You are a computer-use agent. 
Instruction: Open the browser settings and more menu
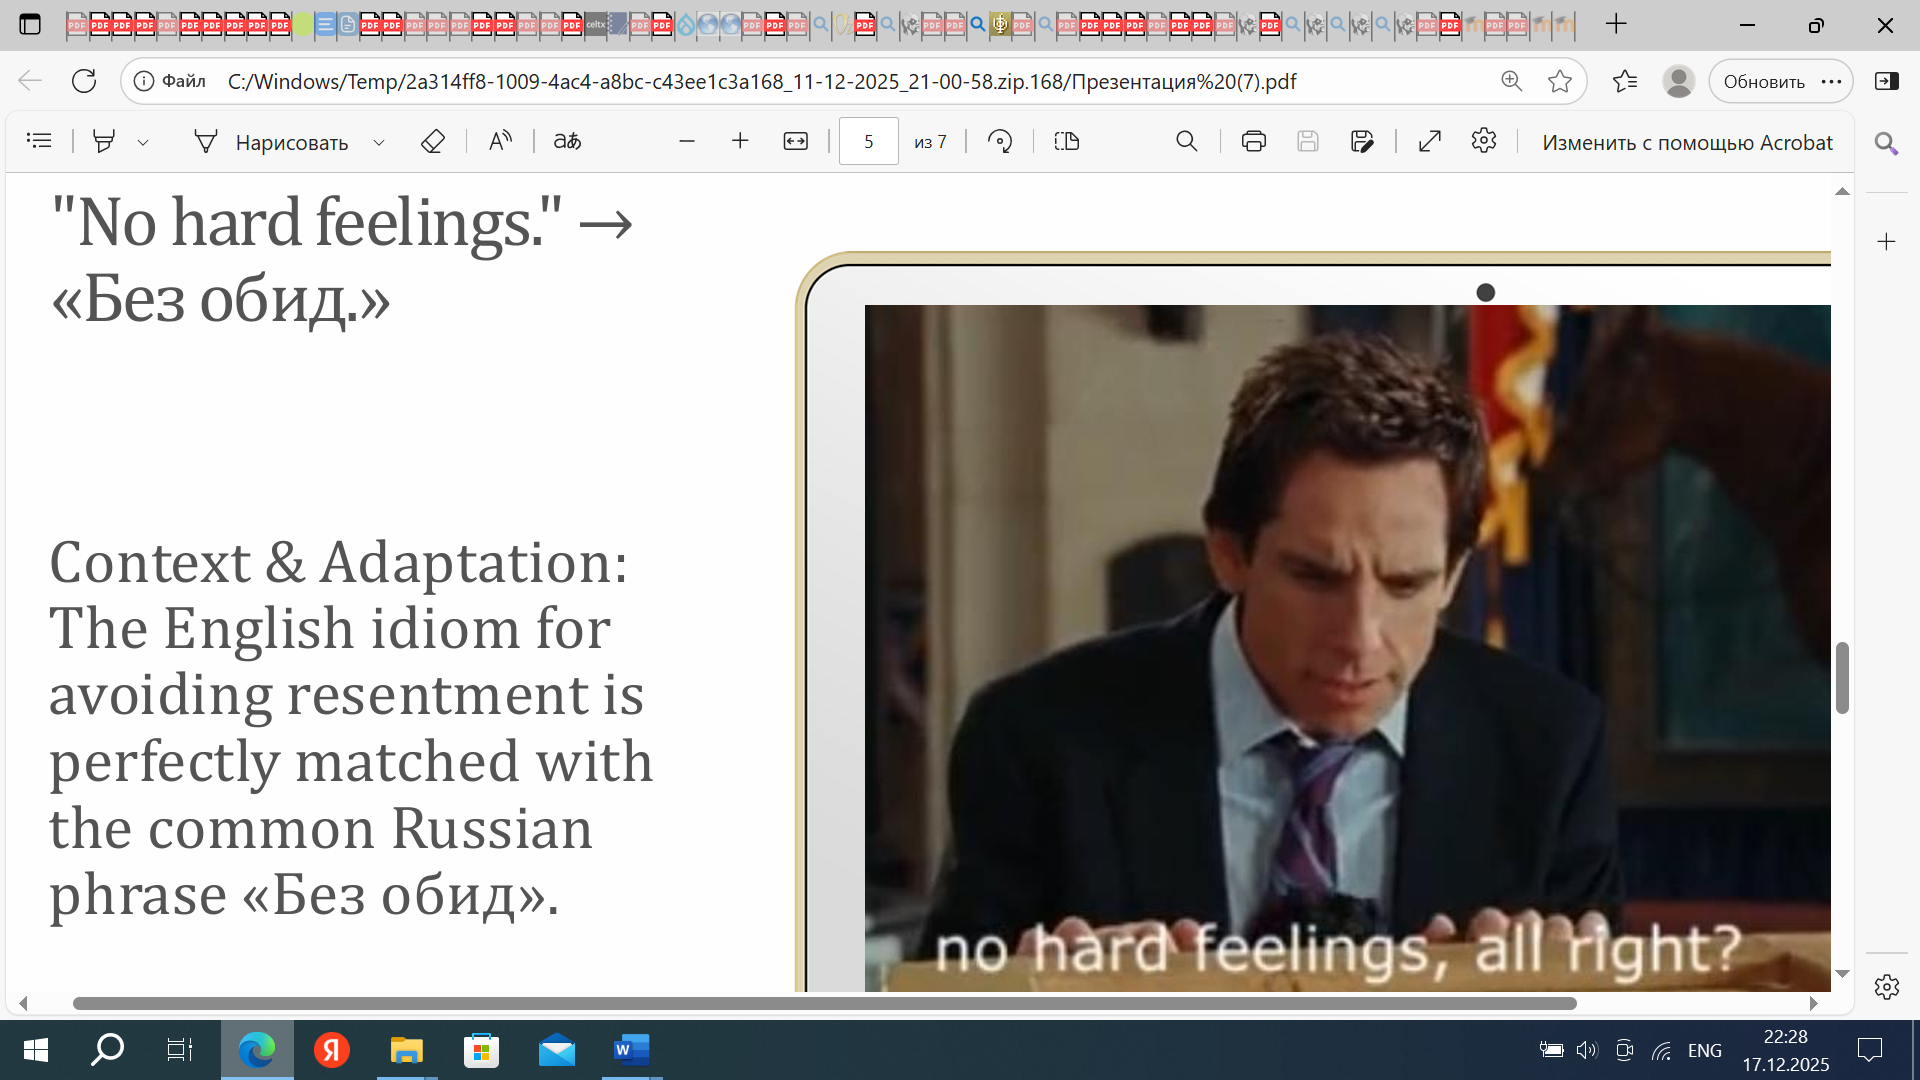click(1831, 81)
